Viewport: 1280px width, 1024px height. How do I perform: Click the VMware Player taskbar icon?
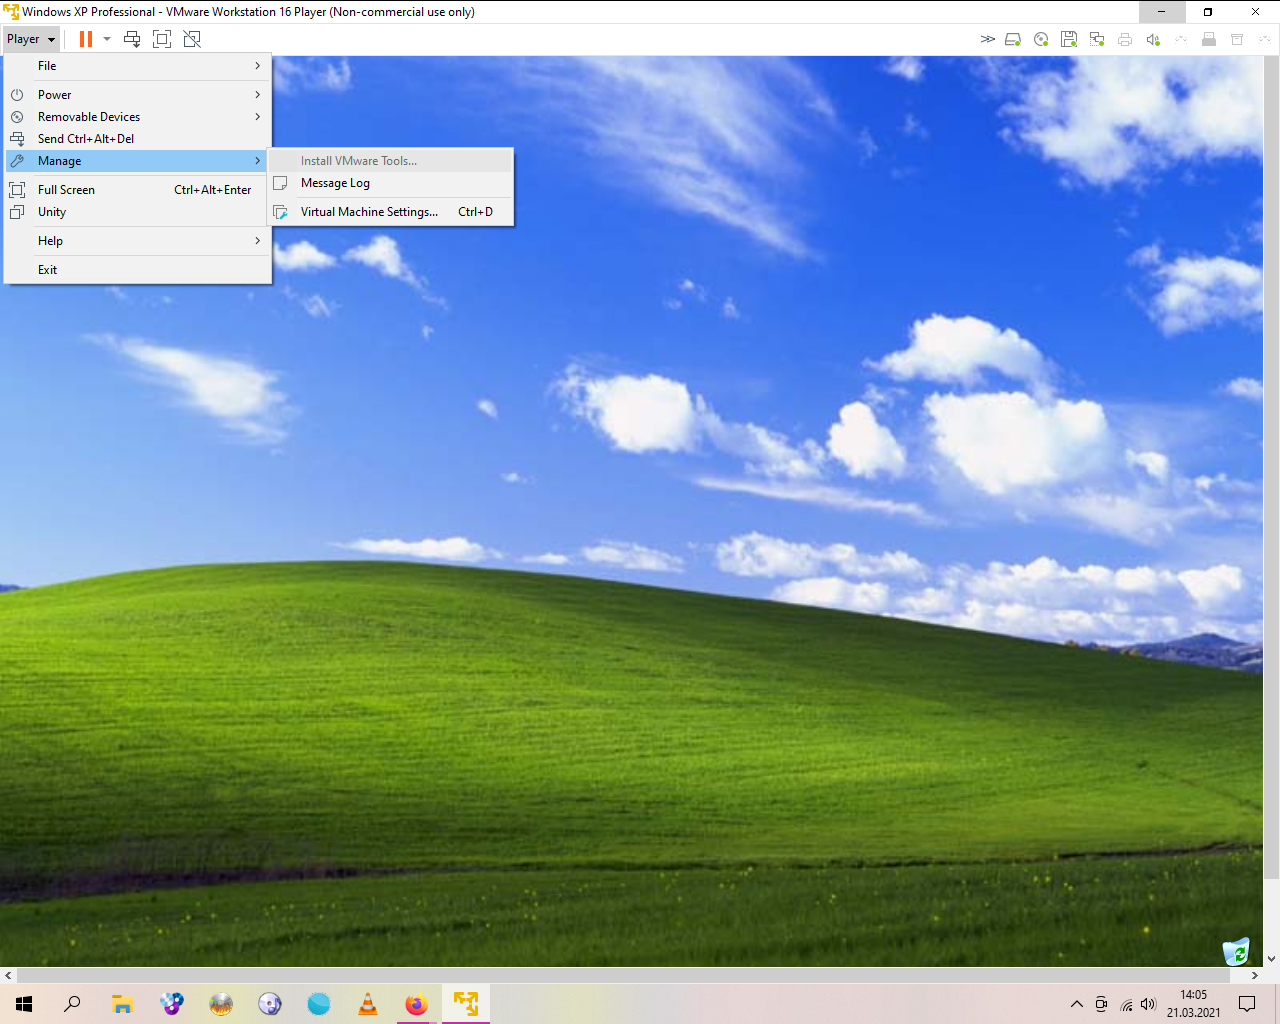(466, 1004)
